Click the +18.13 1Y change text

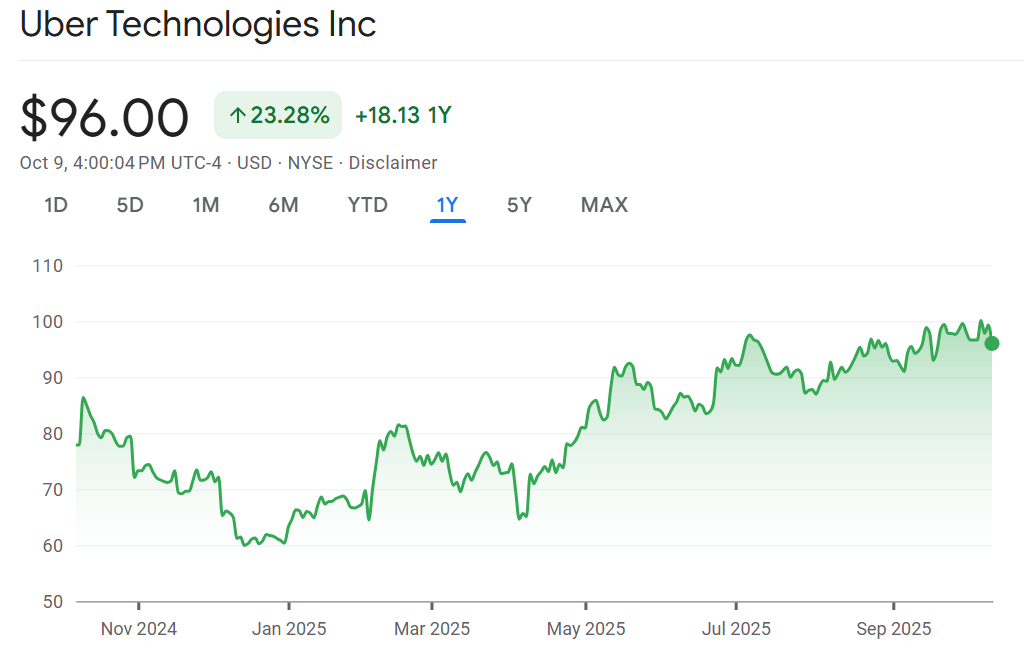point(403,116)
